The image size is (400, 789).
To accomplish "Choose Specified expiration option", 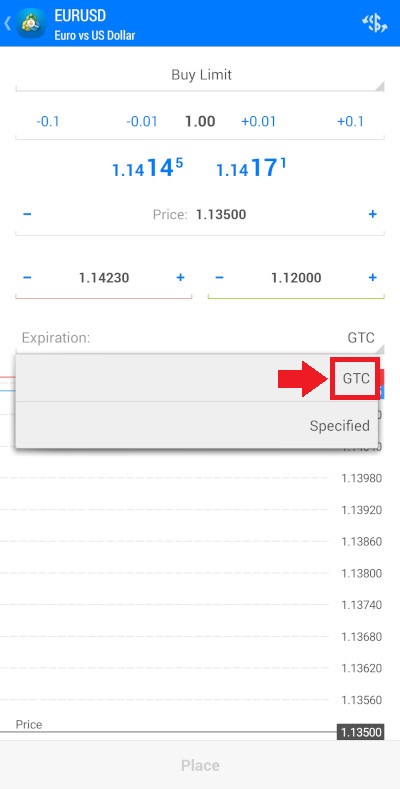I will pos(197,426).
